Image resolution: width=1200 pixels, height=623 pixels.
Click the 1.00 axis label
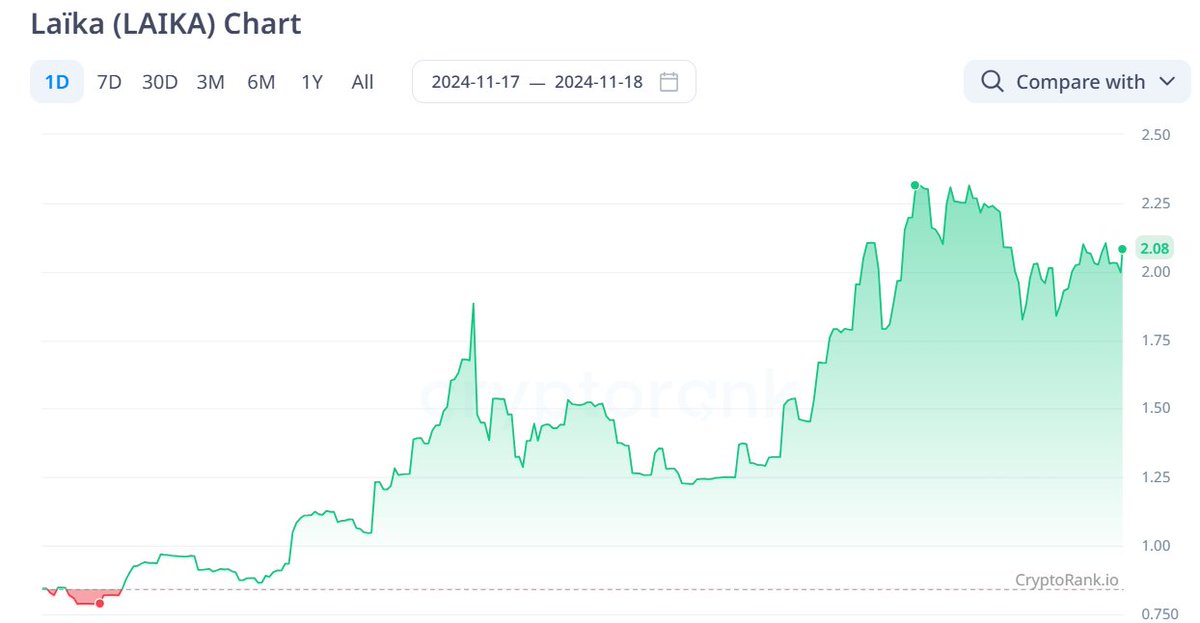tap(1155, 545)
